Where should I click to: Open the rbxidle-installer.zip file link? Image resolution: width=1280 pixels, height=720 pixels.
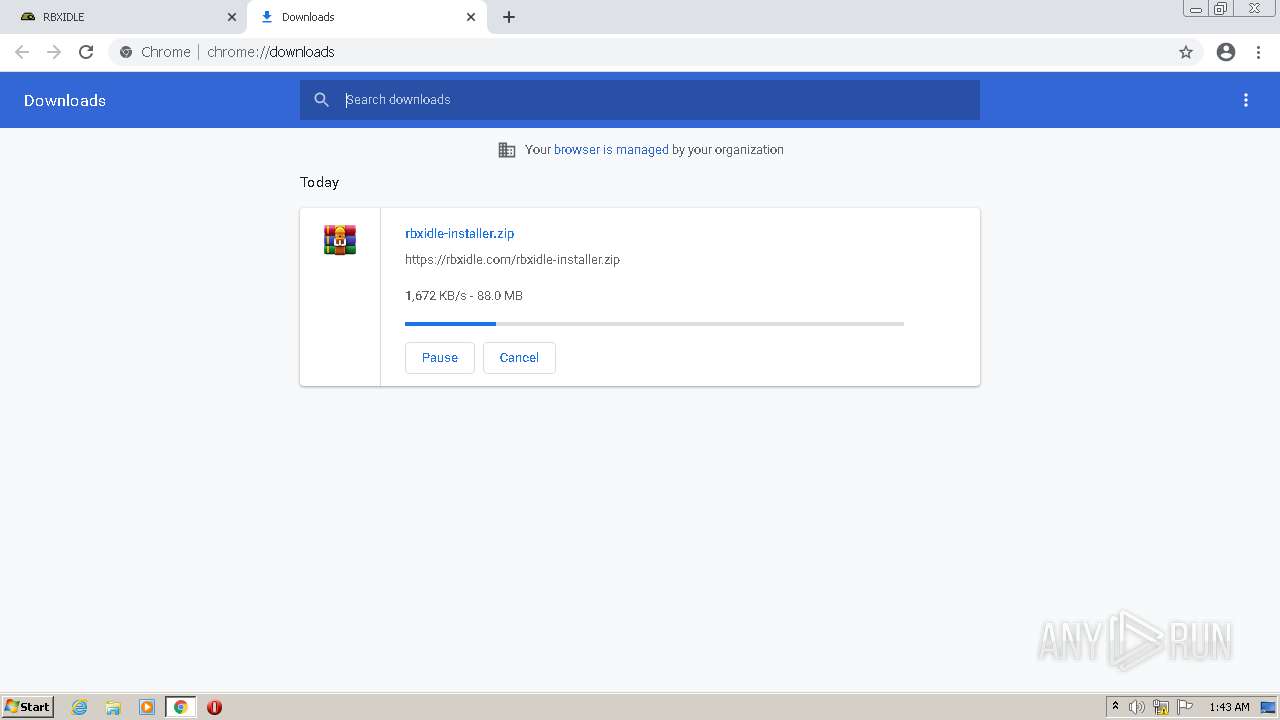coord(459,234)
